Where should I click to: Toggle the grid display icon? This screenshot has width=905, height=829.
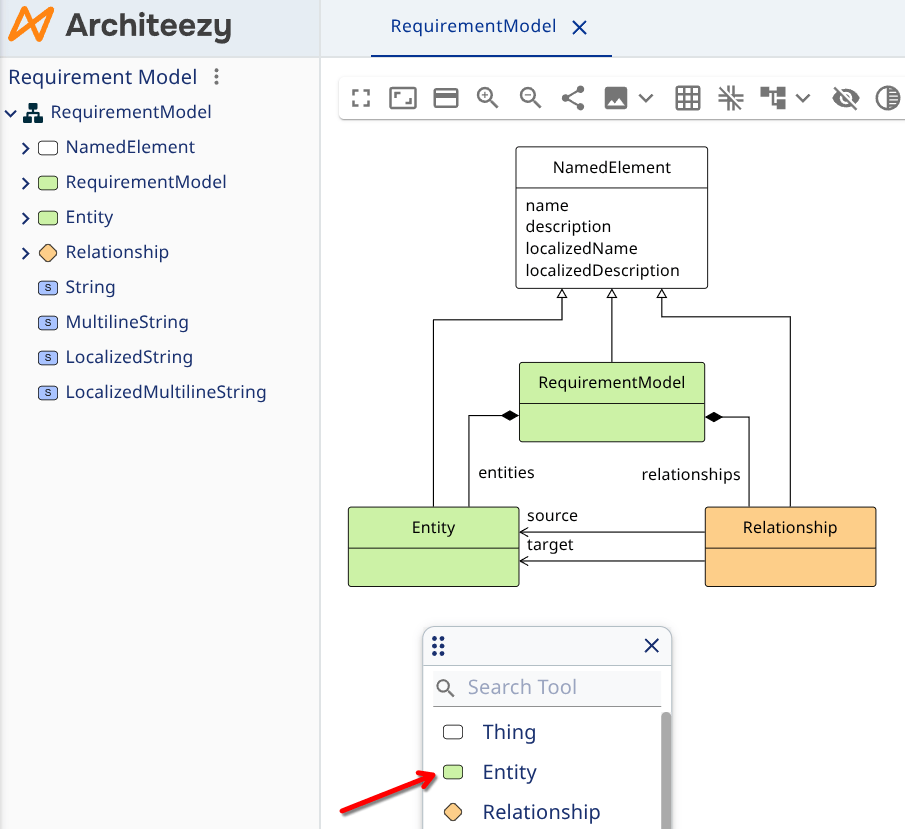pos(688,98)
